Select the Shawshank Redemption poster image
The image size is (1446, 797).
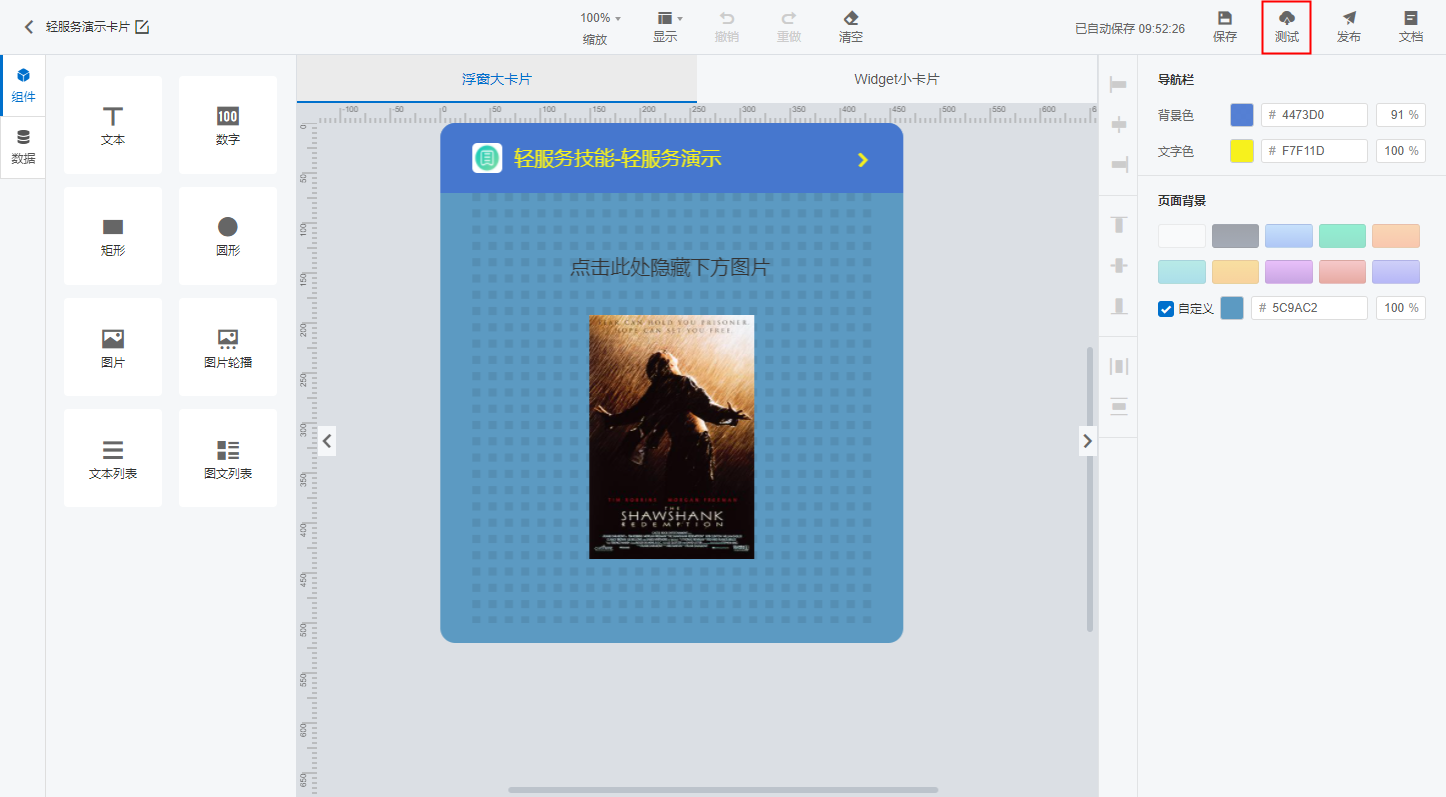pyautogui.click(x=672, y=437)
